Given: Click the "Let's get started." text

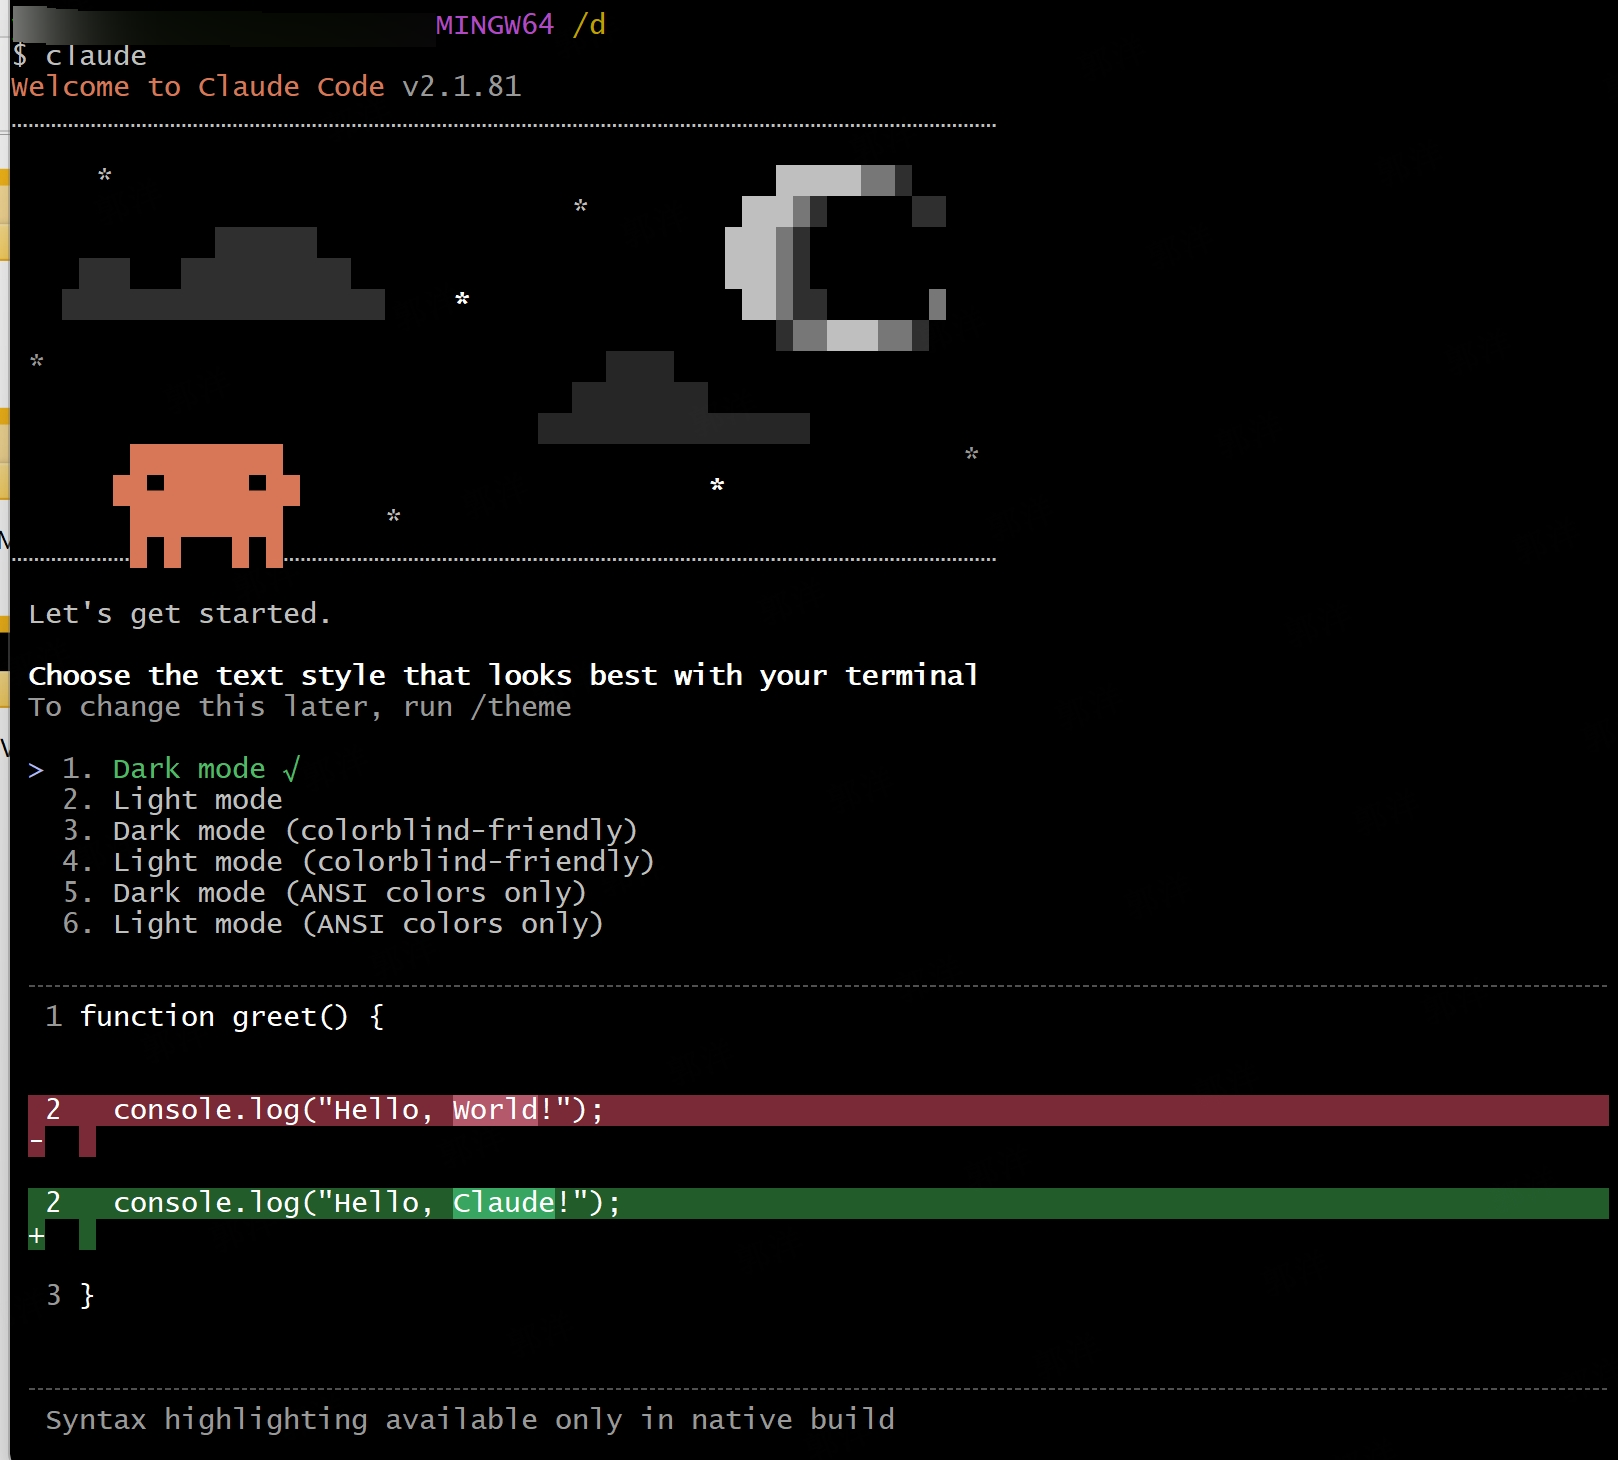Looking at the screenshot, I should (x=179, y=614).
